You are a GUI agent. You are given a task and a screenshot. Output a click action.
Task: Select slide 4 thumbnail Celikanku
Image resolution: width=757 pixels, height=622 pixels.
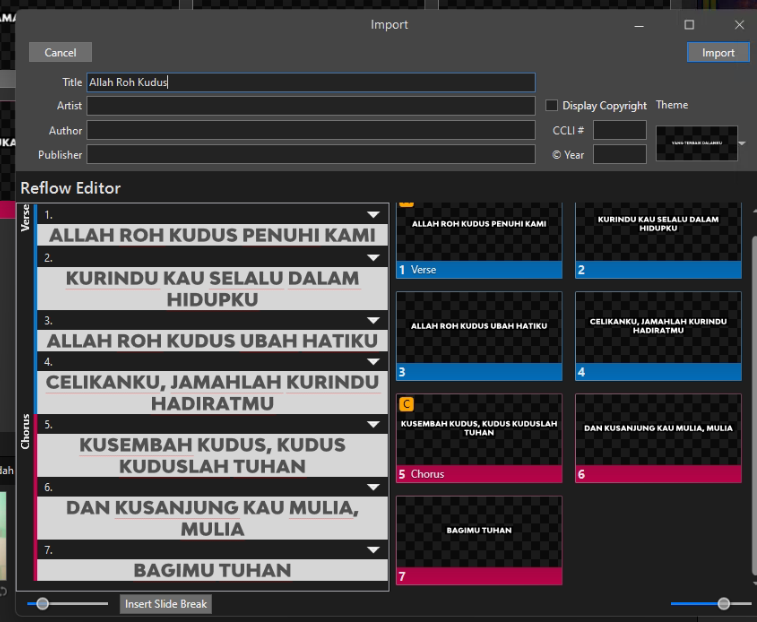658,327
